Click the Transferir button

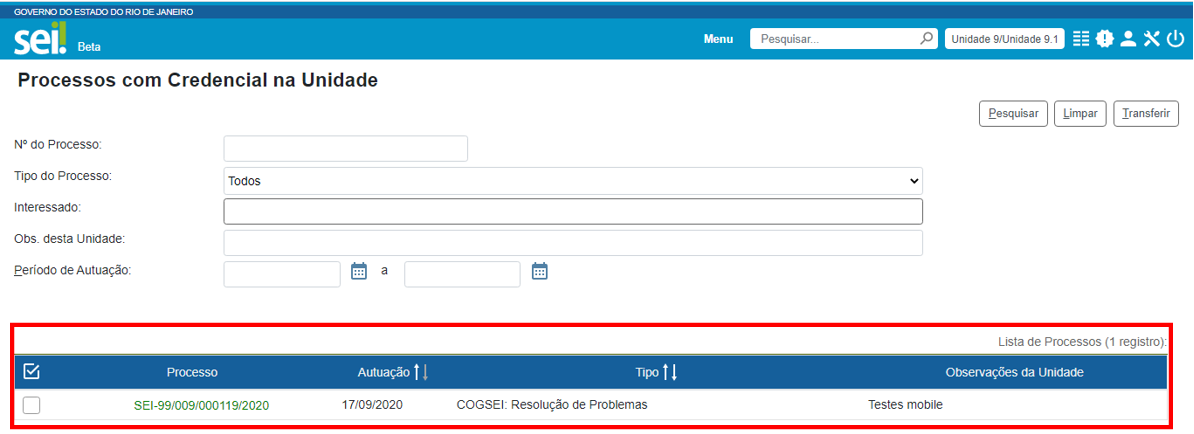coord(1146,114)
